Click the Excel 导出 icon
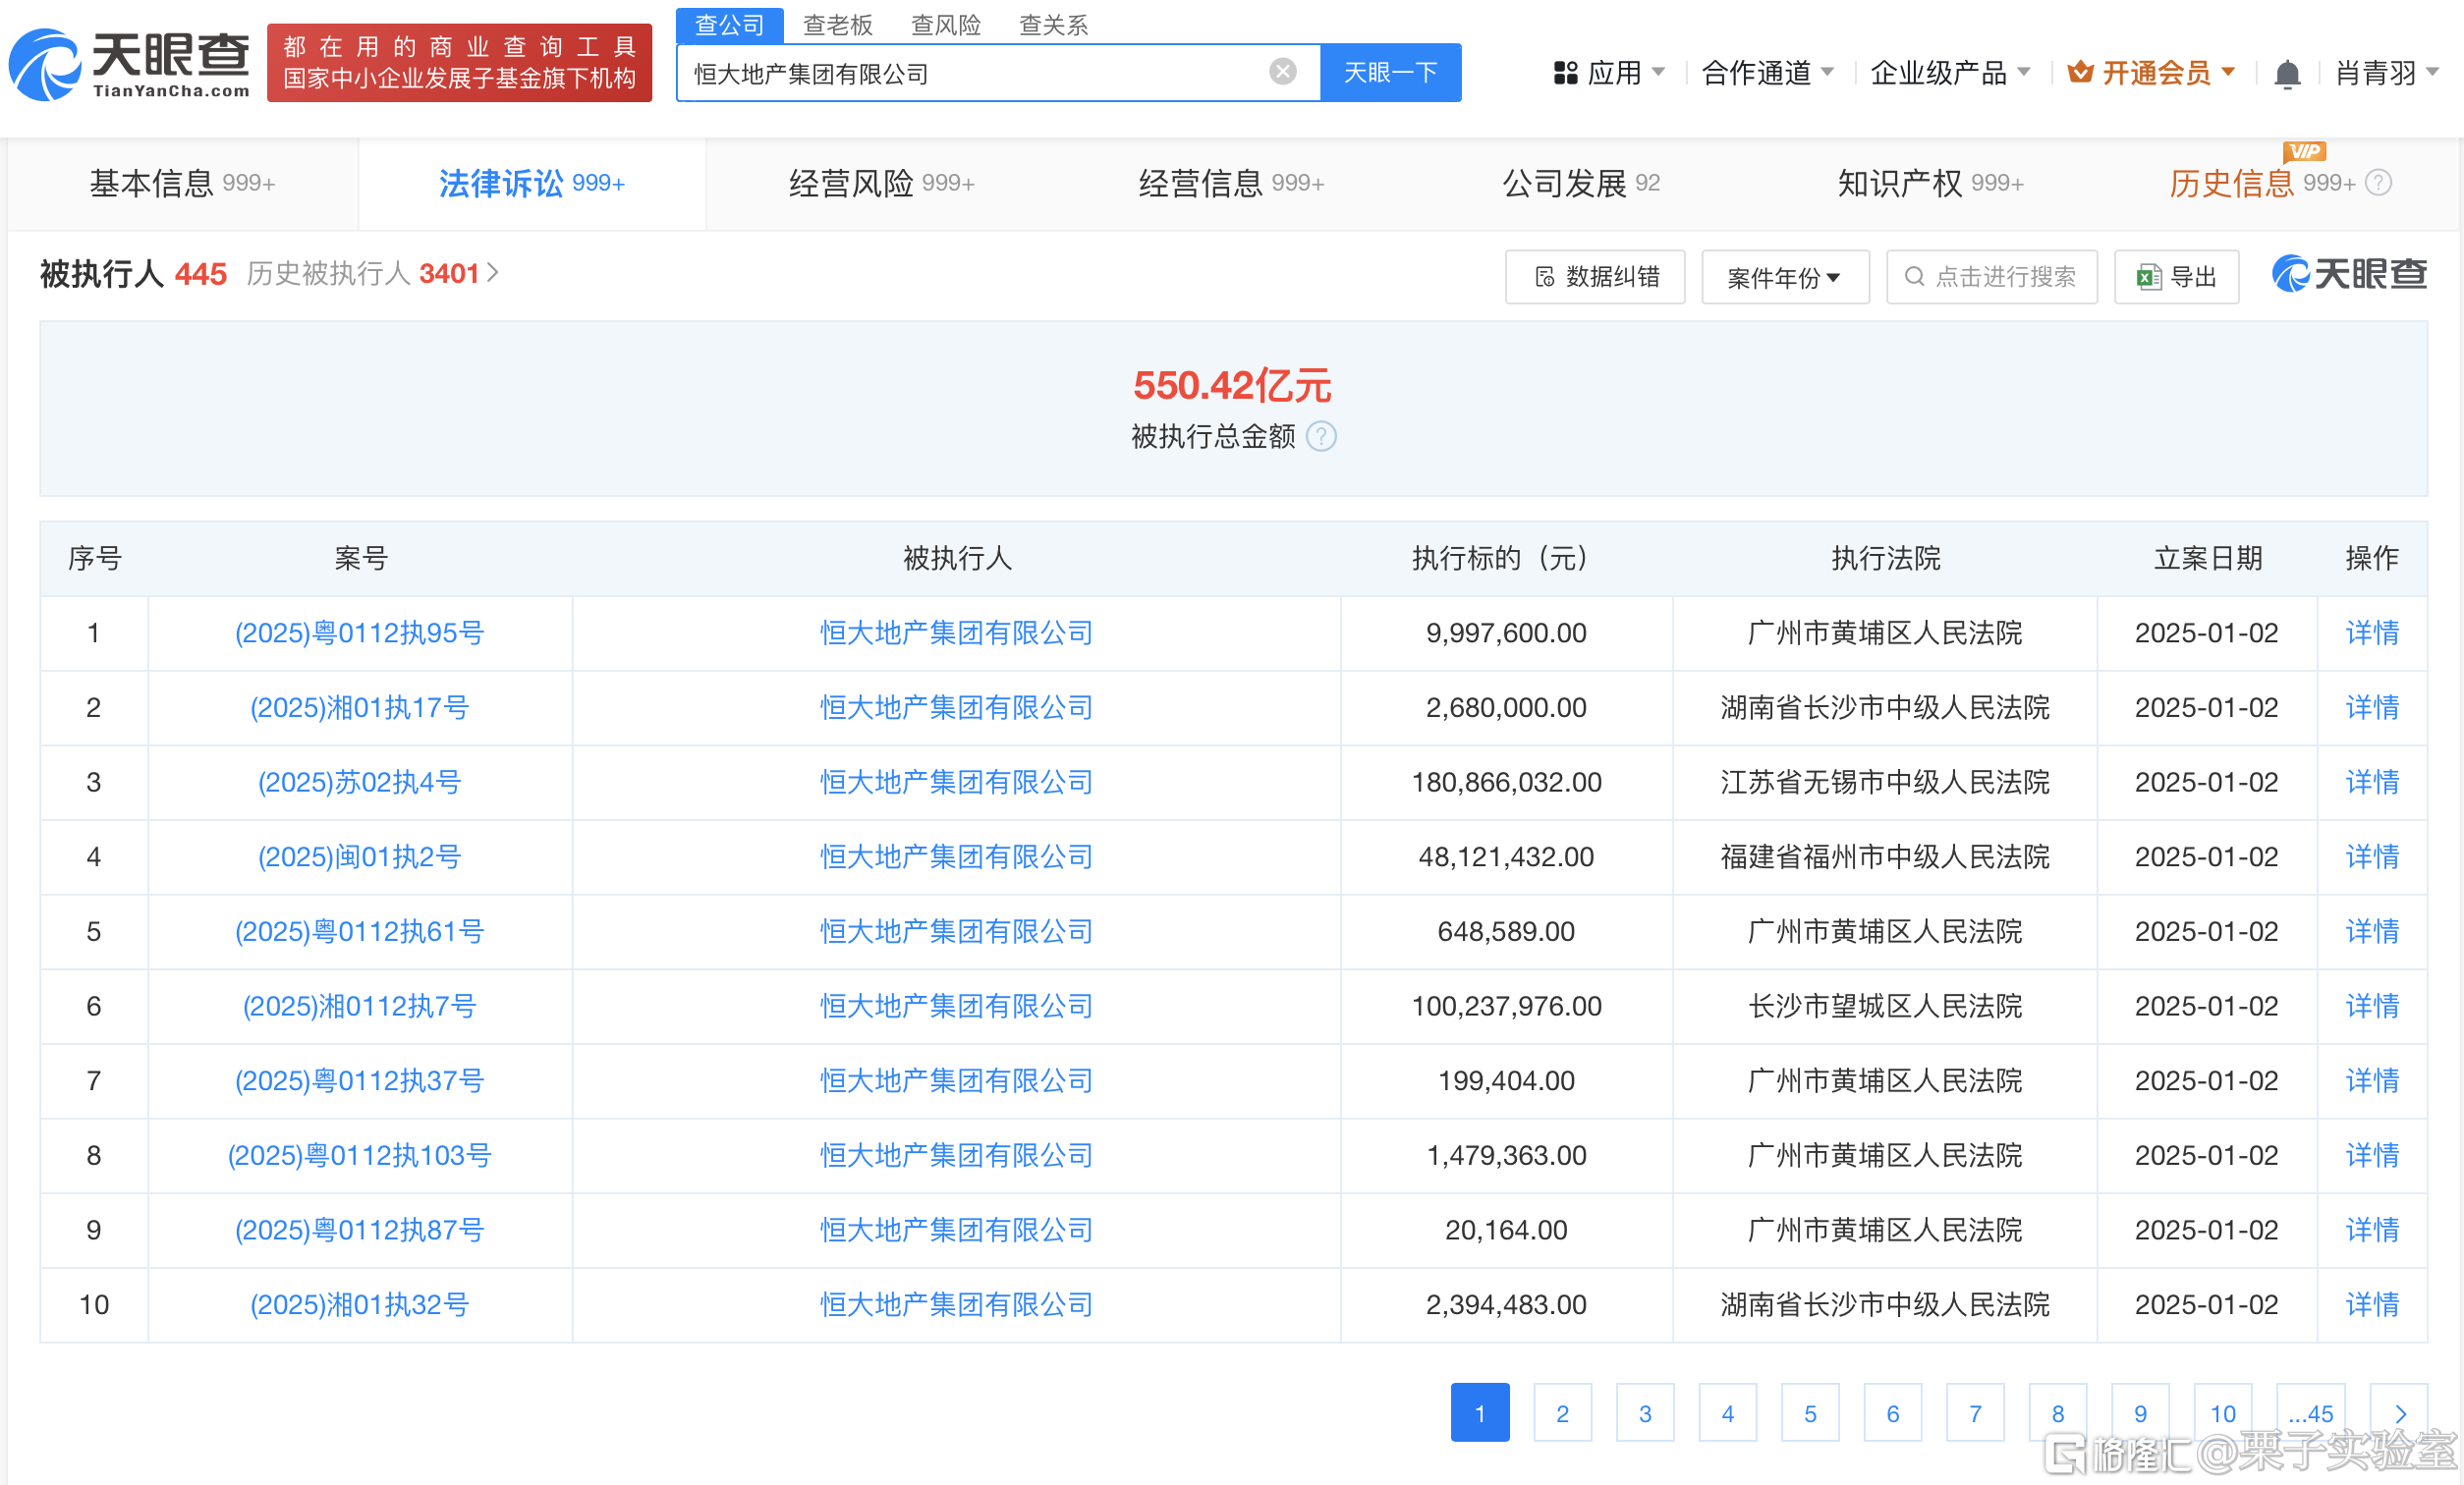The width and height of the screenshot is (2464, 1485). (2148, 277)
